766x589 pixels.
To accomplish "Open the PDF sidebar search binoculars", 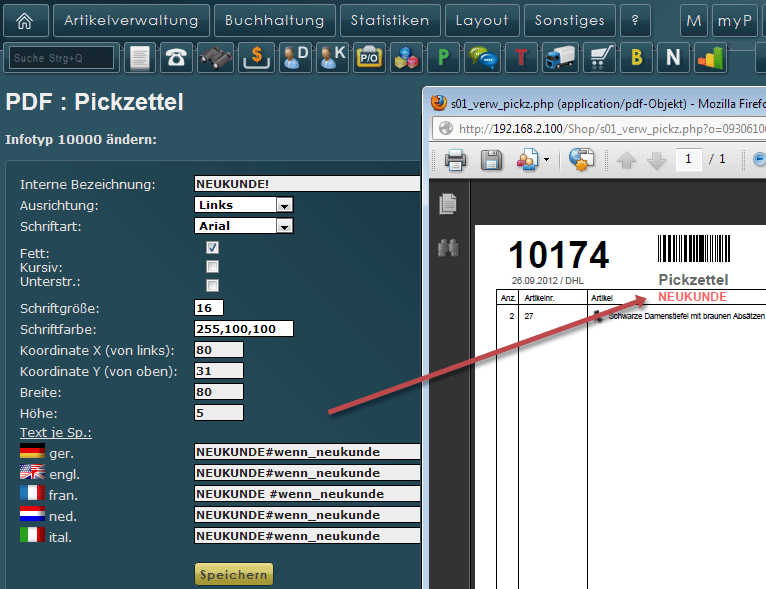I will (448, 248).
